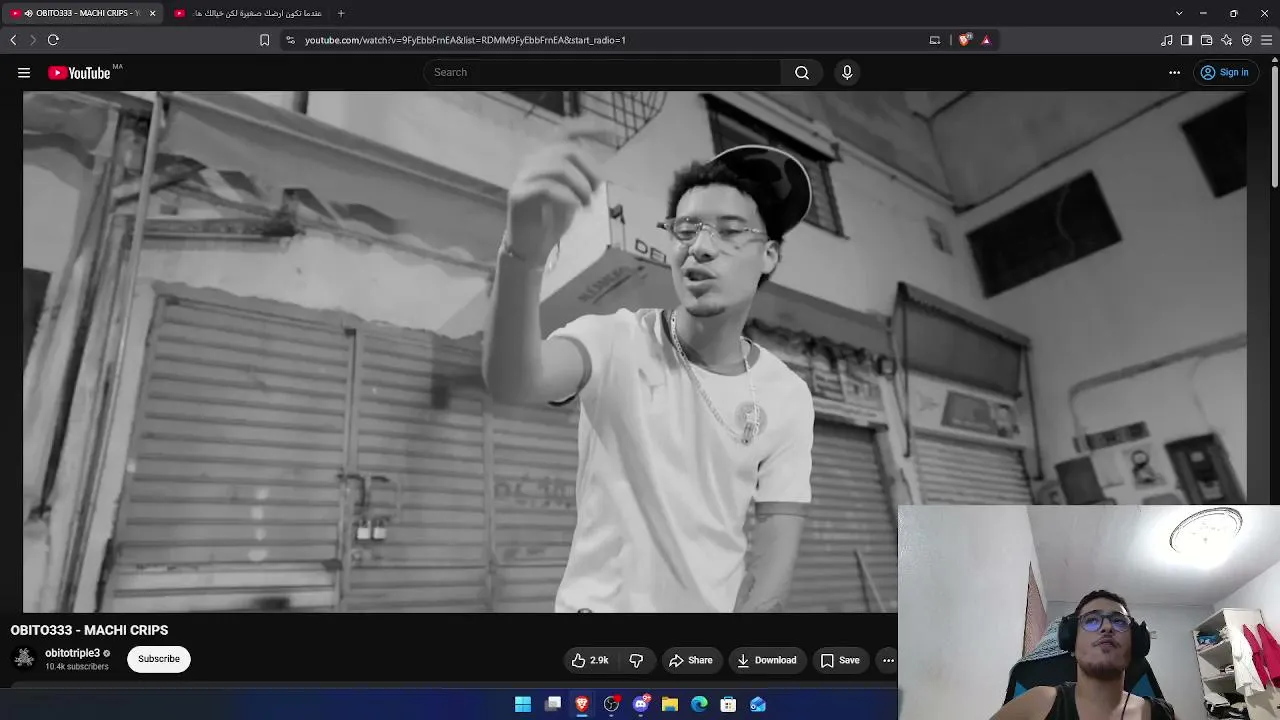Viewport: 1280px width, 720px height.
Task: Close the OBITO333 - MACHI CRIPS tab
Action: pos(152,13)
